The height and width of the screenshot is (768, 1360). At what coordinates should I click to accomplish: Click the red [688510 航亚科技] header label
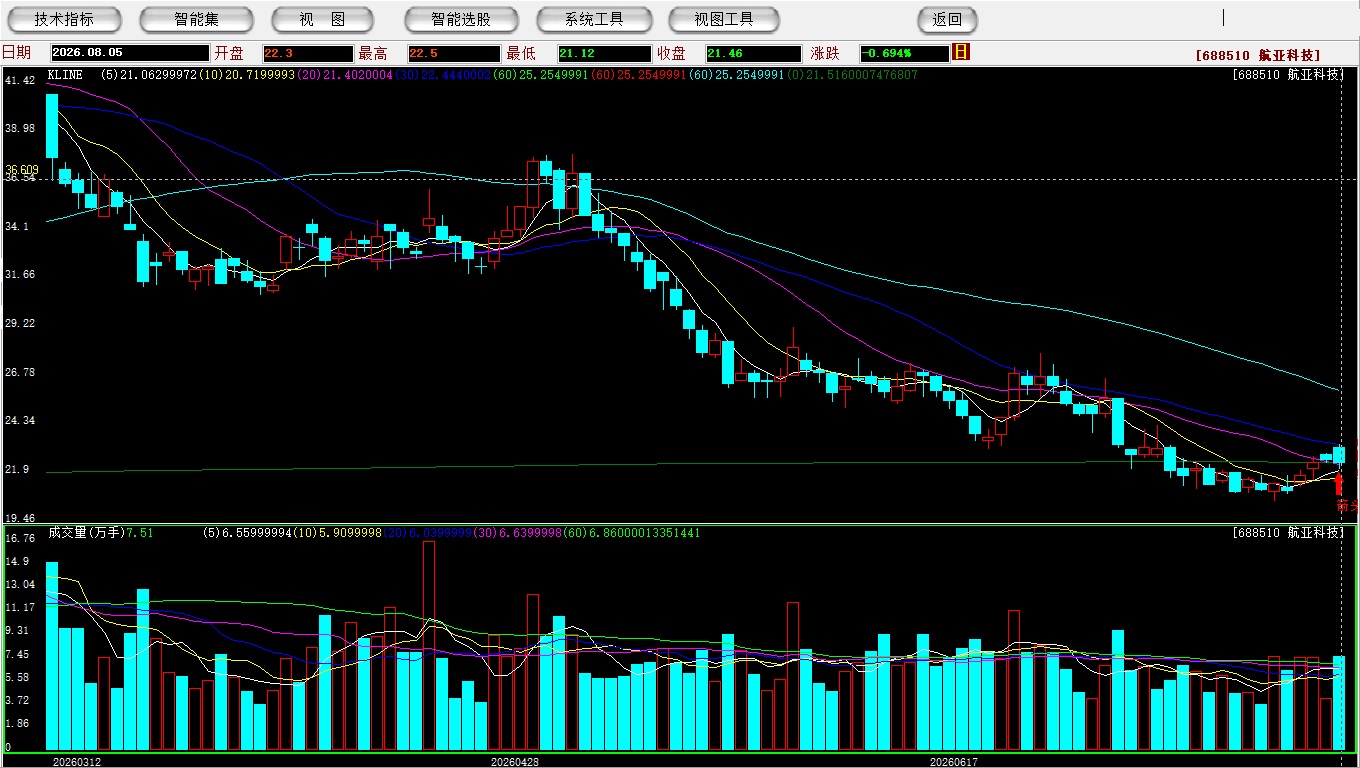pyautogui.click(x=1258, y=55)
